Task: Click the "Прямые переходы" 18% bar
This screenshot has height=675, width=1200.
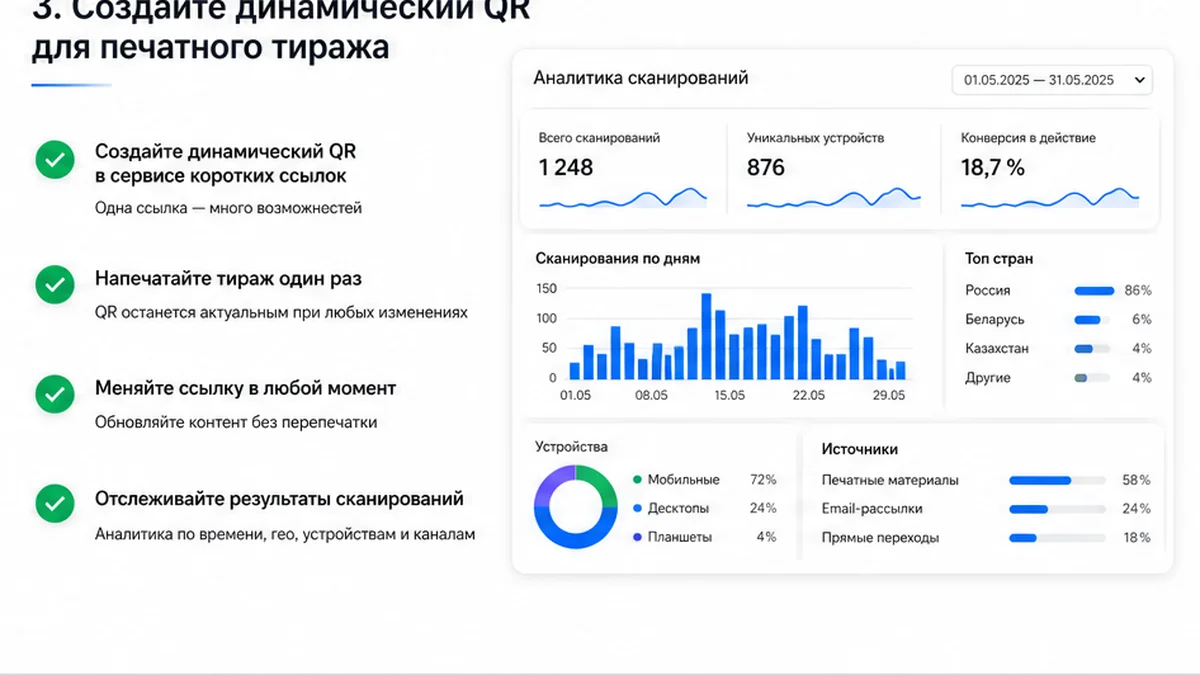Action: coord(1057,538)
